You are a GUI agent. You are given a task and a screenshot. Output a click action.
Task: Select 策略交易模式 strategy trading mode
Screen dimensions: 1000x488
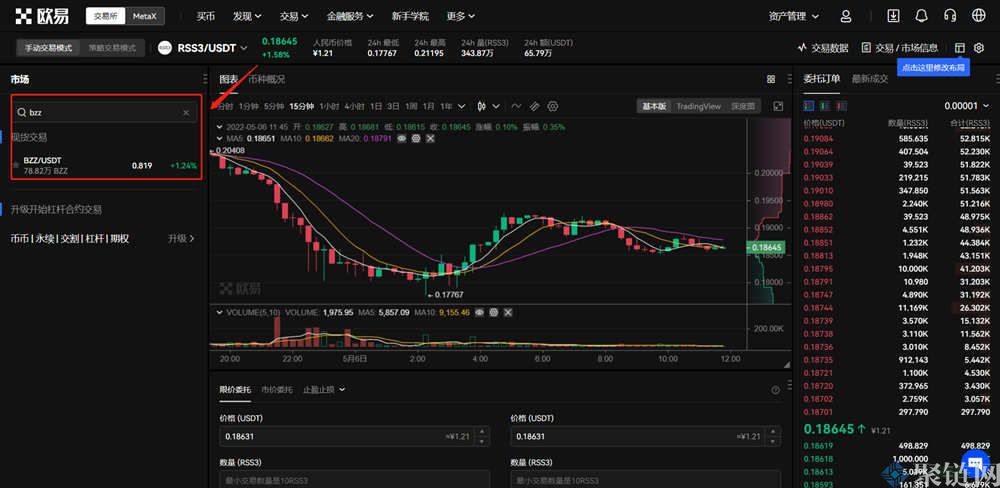coord(112,48)
